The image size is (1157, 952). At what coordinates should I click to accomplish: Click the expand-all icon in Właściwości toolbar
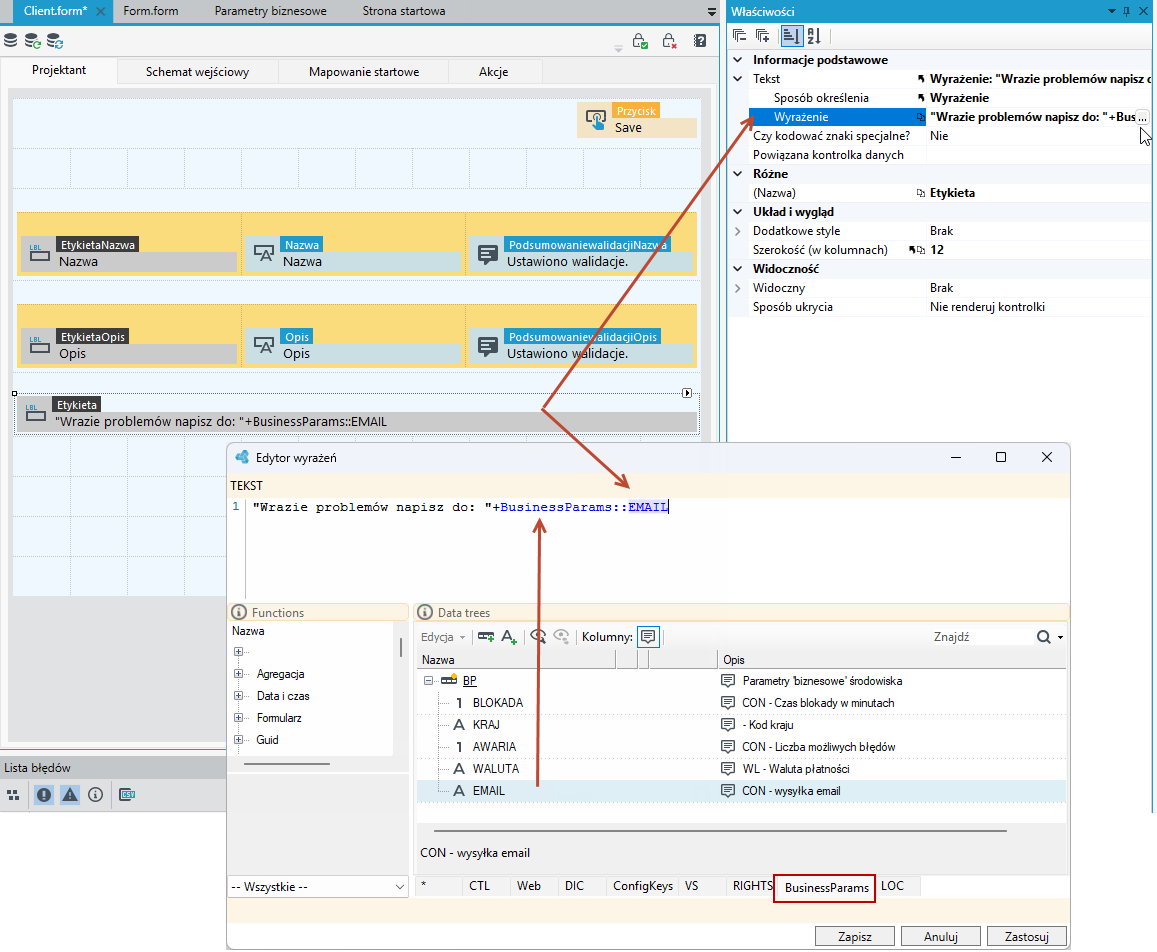[x=763, y=35]
